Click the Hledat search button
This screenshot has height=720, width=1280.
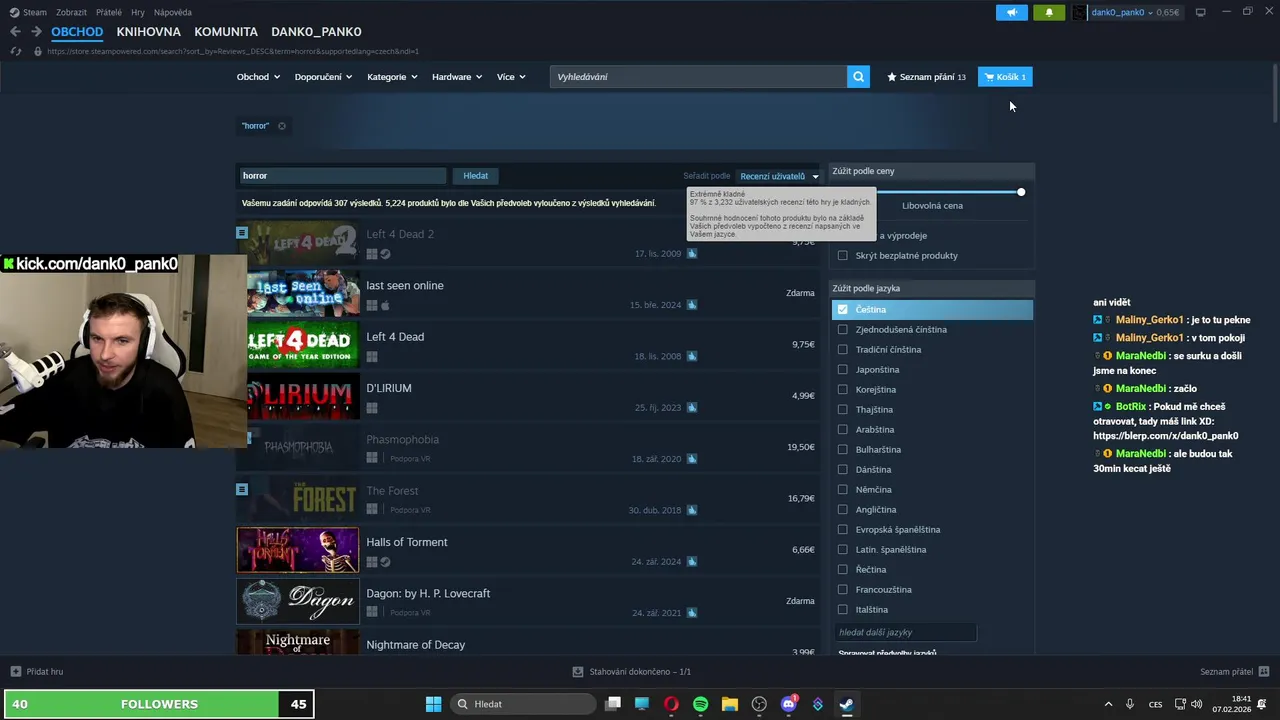point(476,176)
